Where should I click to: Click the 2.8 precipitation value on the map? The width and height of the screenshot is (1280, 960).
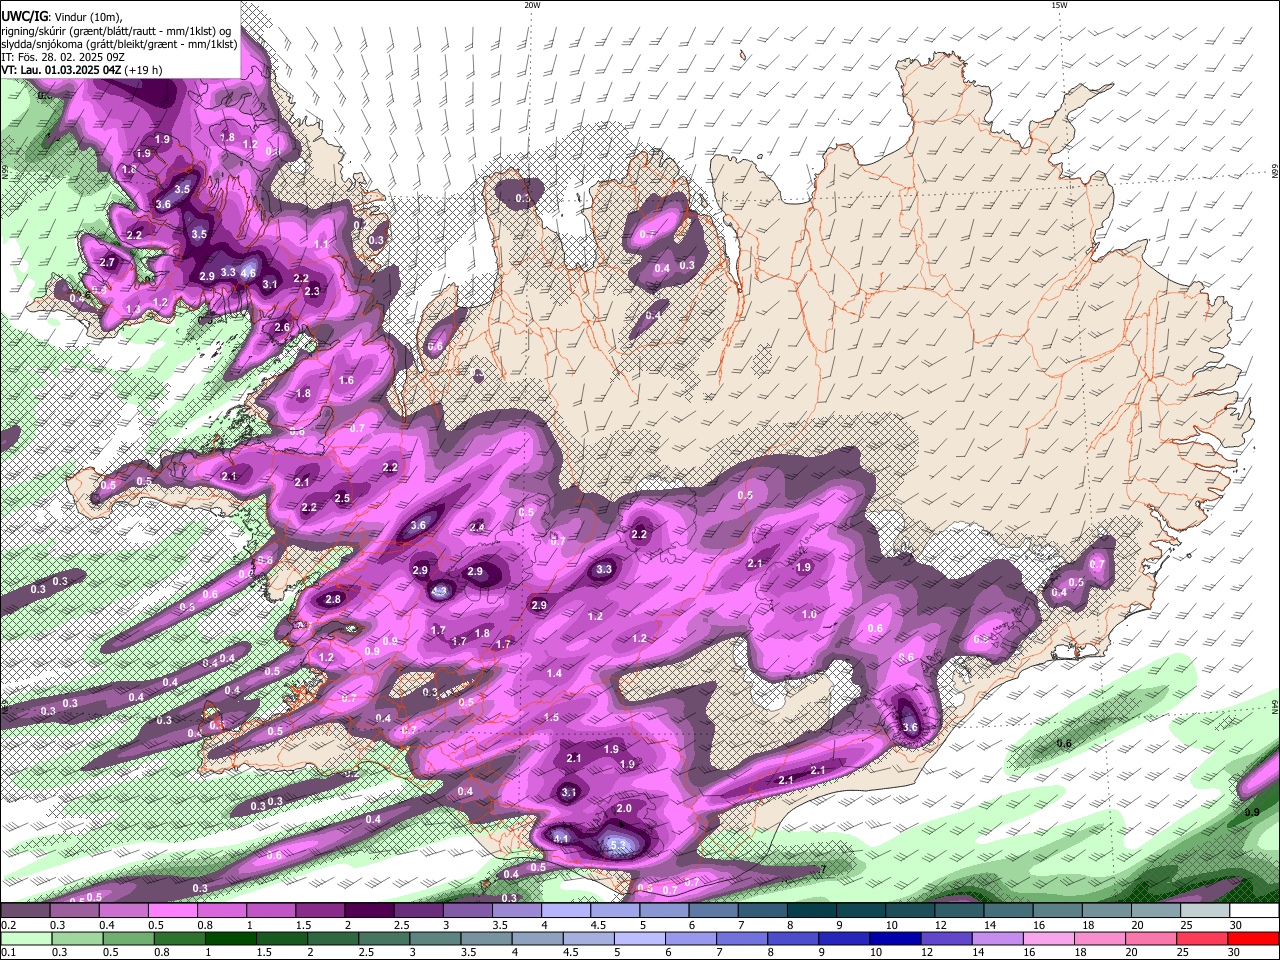[x=333, y=599]
